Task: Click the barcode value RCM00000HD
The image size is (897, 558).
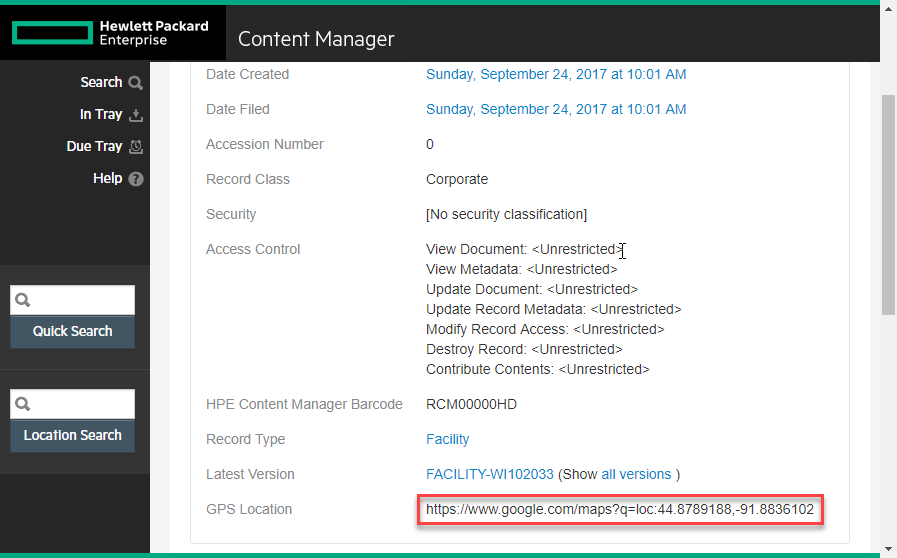Action: (x=471, y=405)
